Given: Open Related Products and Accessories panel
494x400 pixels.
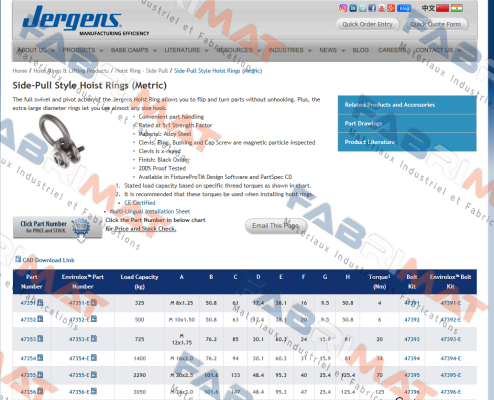Looking at the screenshot, I should 407,105.
